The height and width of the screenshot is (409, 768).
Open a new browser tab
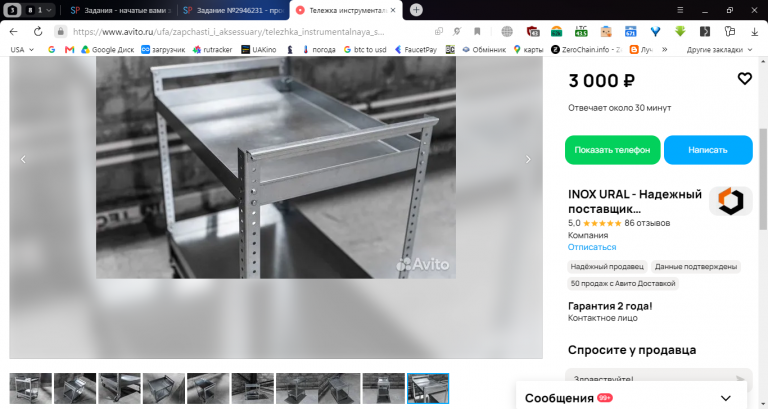416,10
